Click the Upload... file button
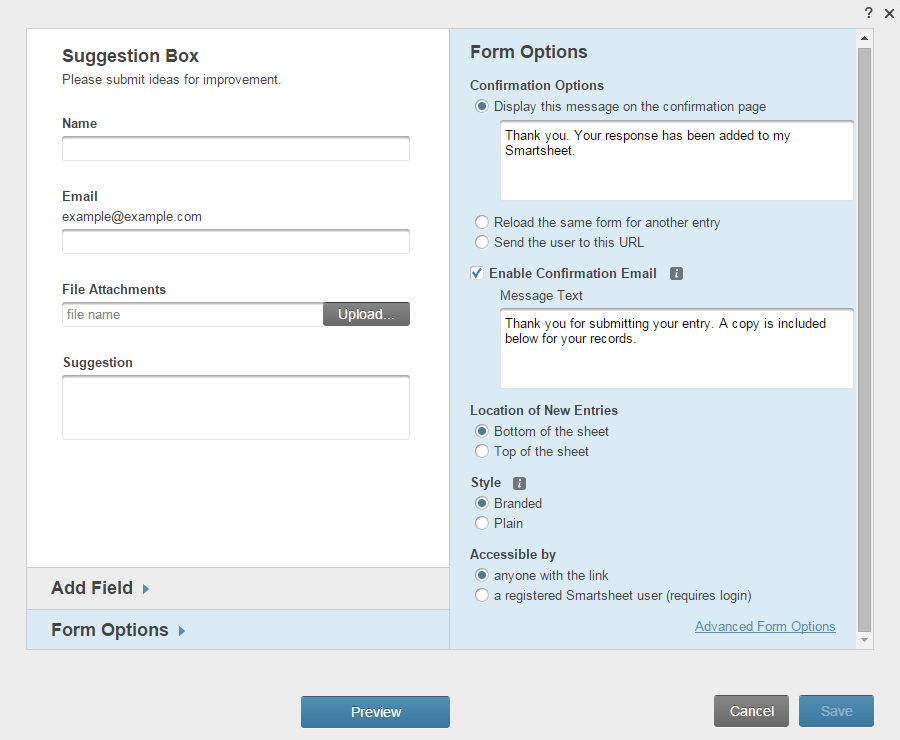The width and height of the screenshot is (900, 740). click(366, 314)
